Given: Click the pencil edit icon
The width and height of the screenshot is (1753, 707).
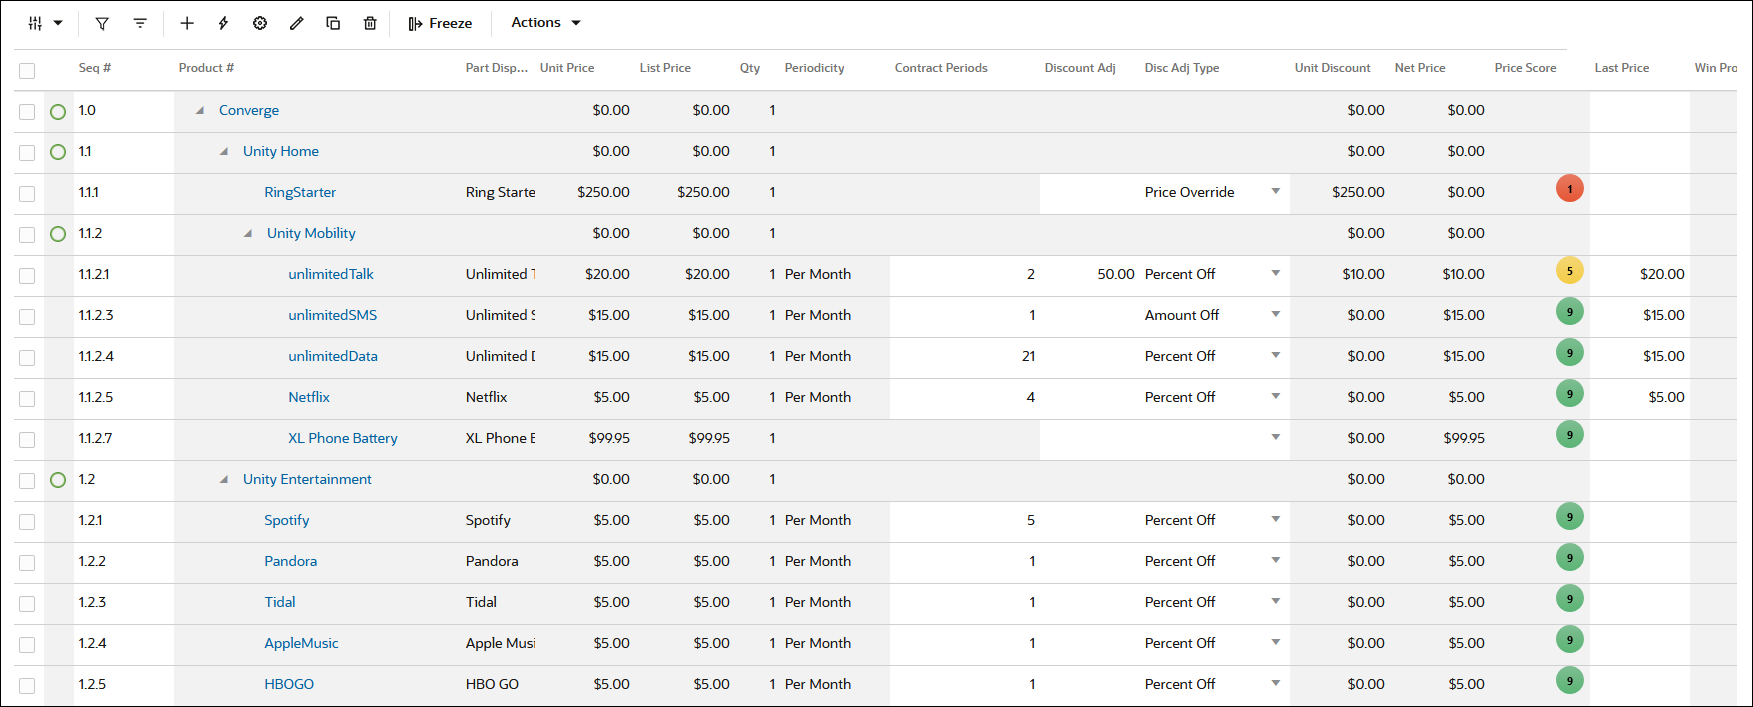Looking at the screenshot, I should [297, 23].
